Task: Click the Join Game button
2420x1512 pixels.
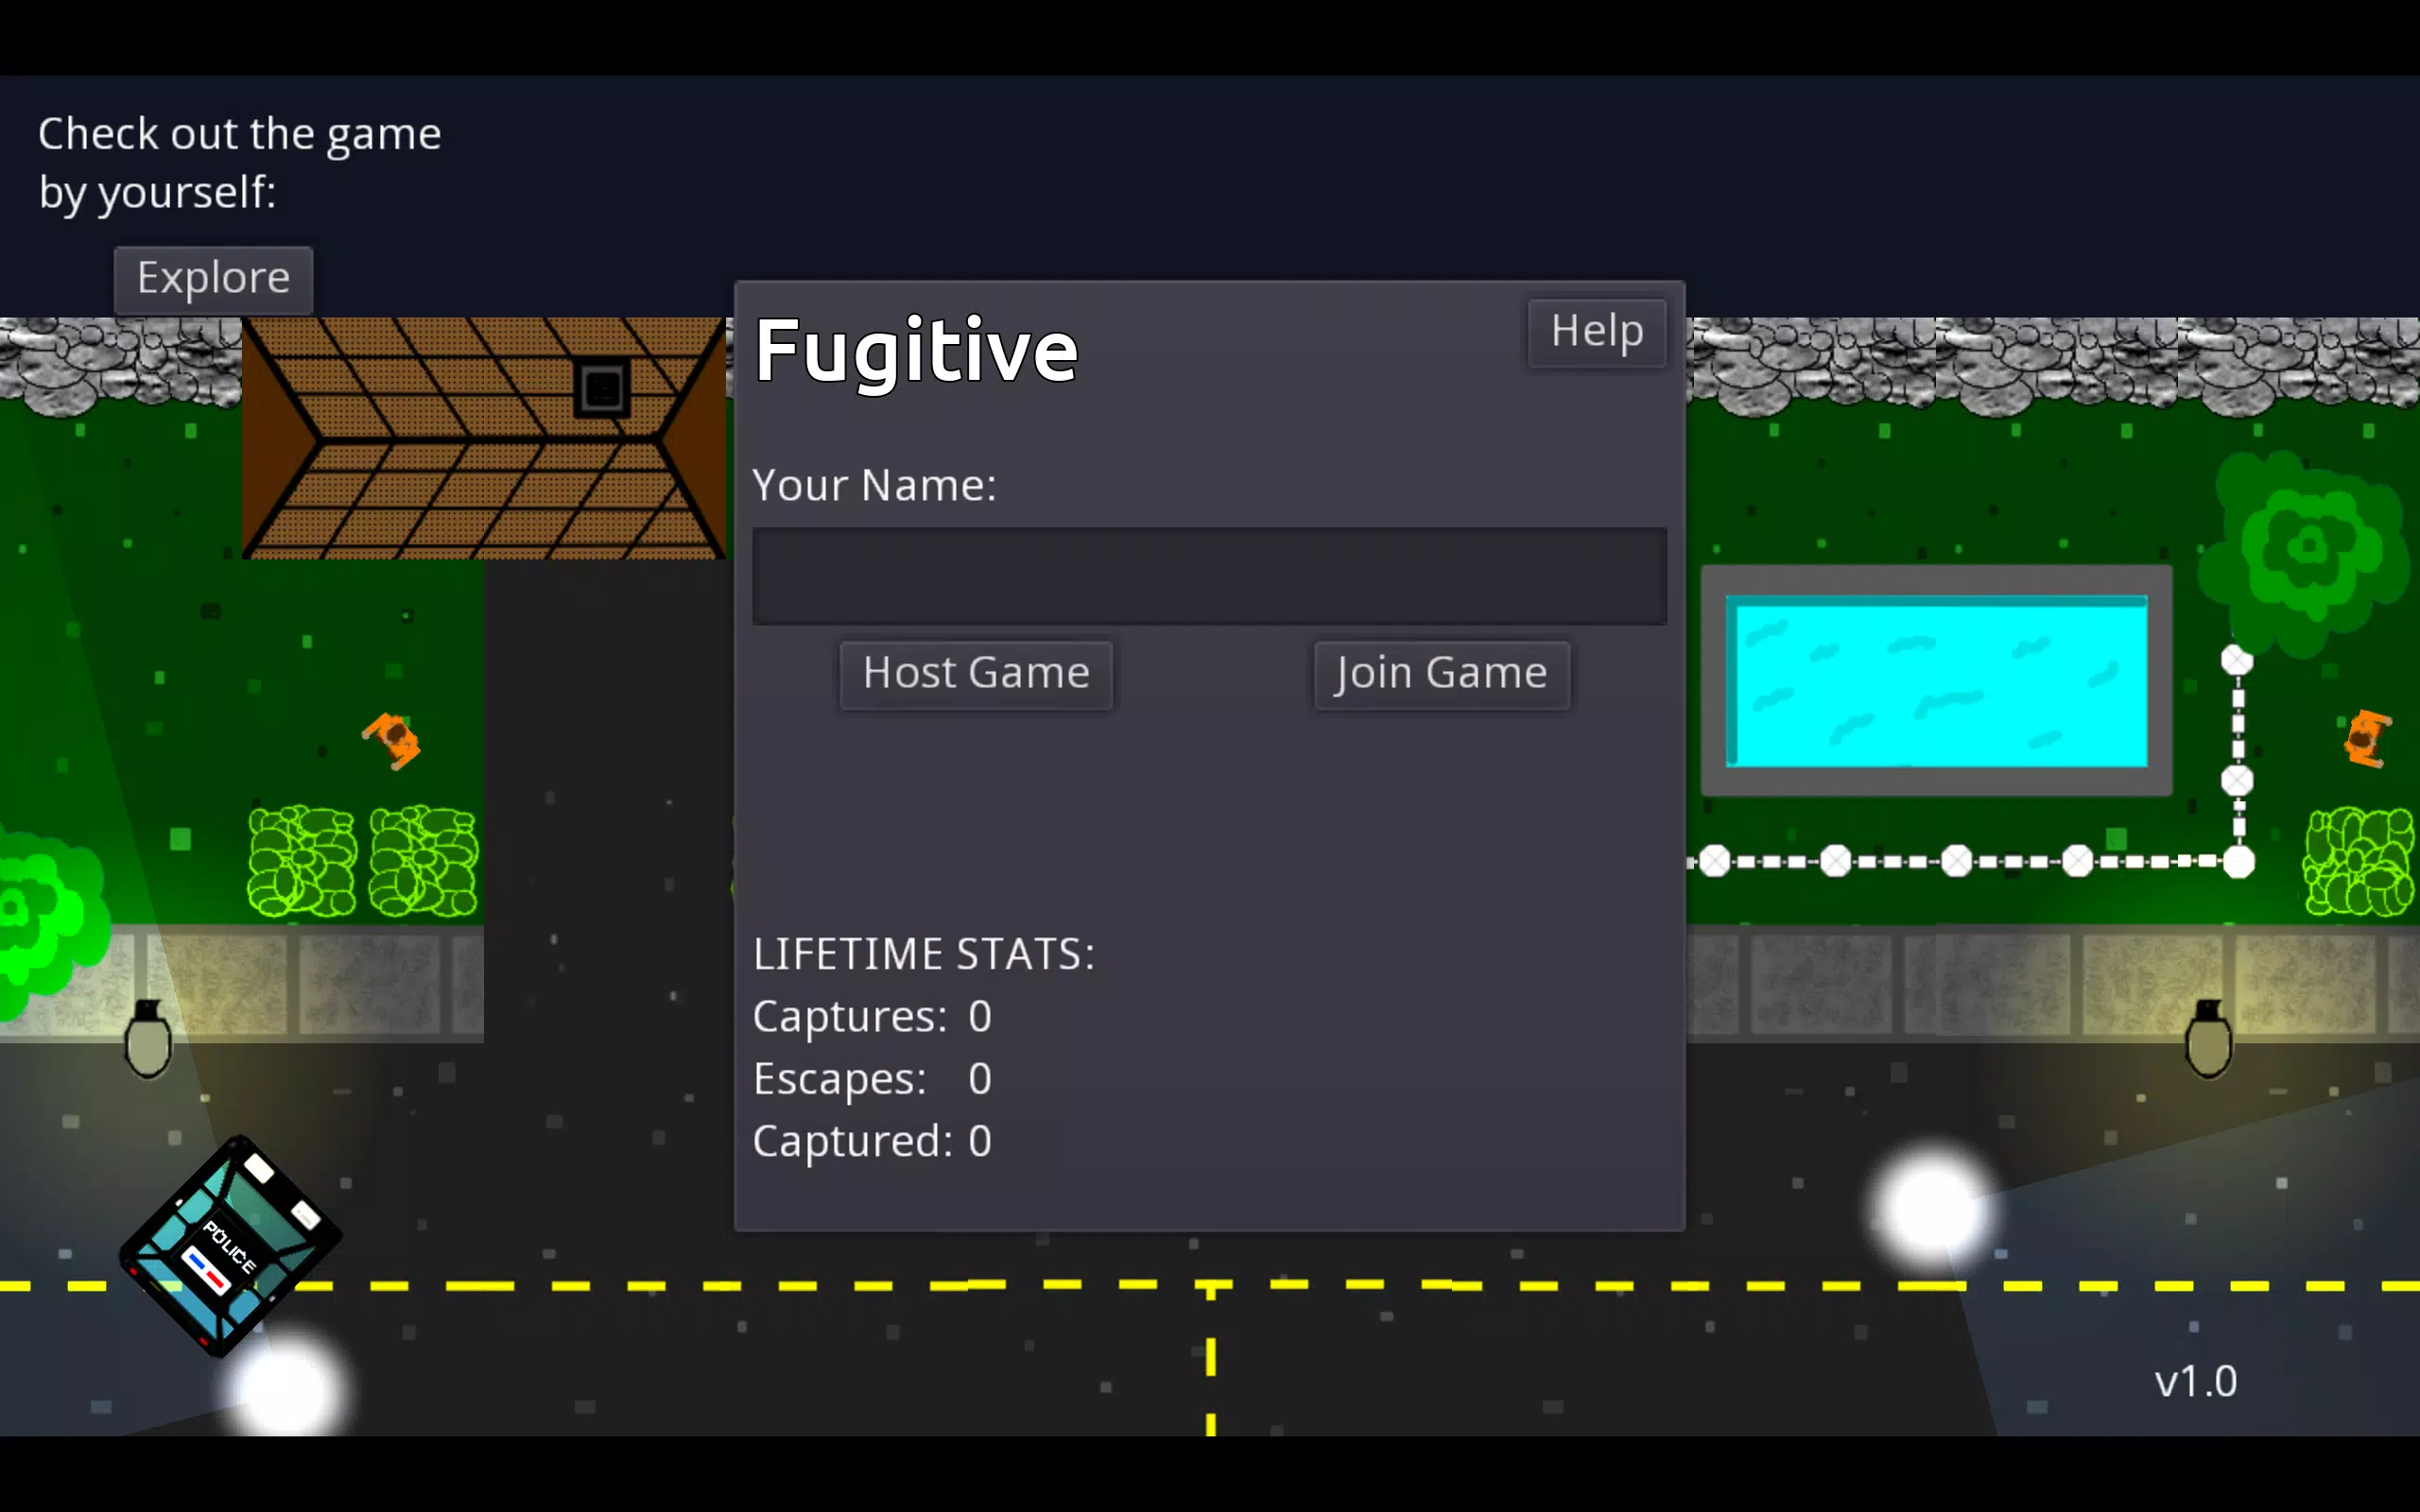Action: pyautogui.click(x=1441, y=674)
